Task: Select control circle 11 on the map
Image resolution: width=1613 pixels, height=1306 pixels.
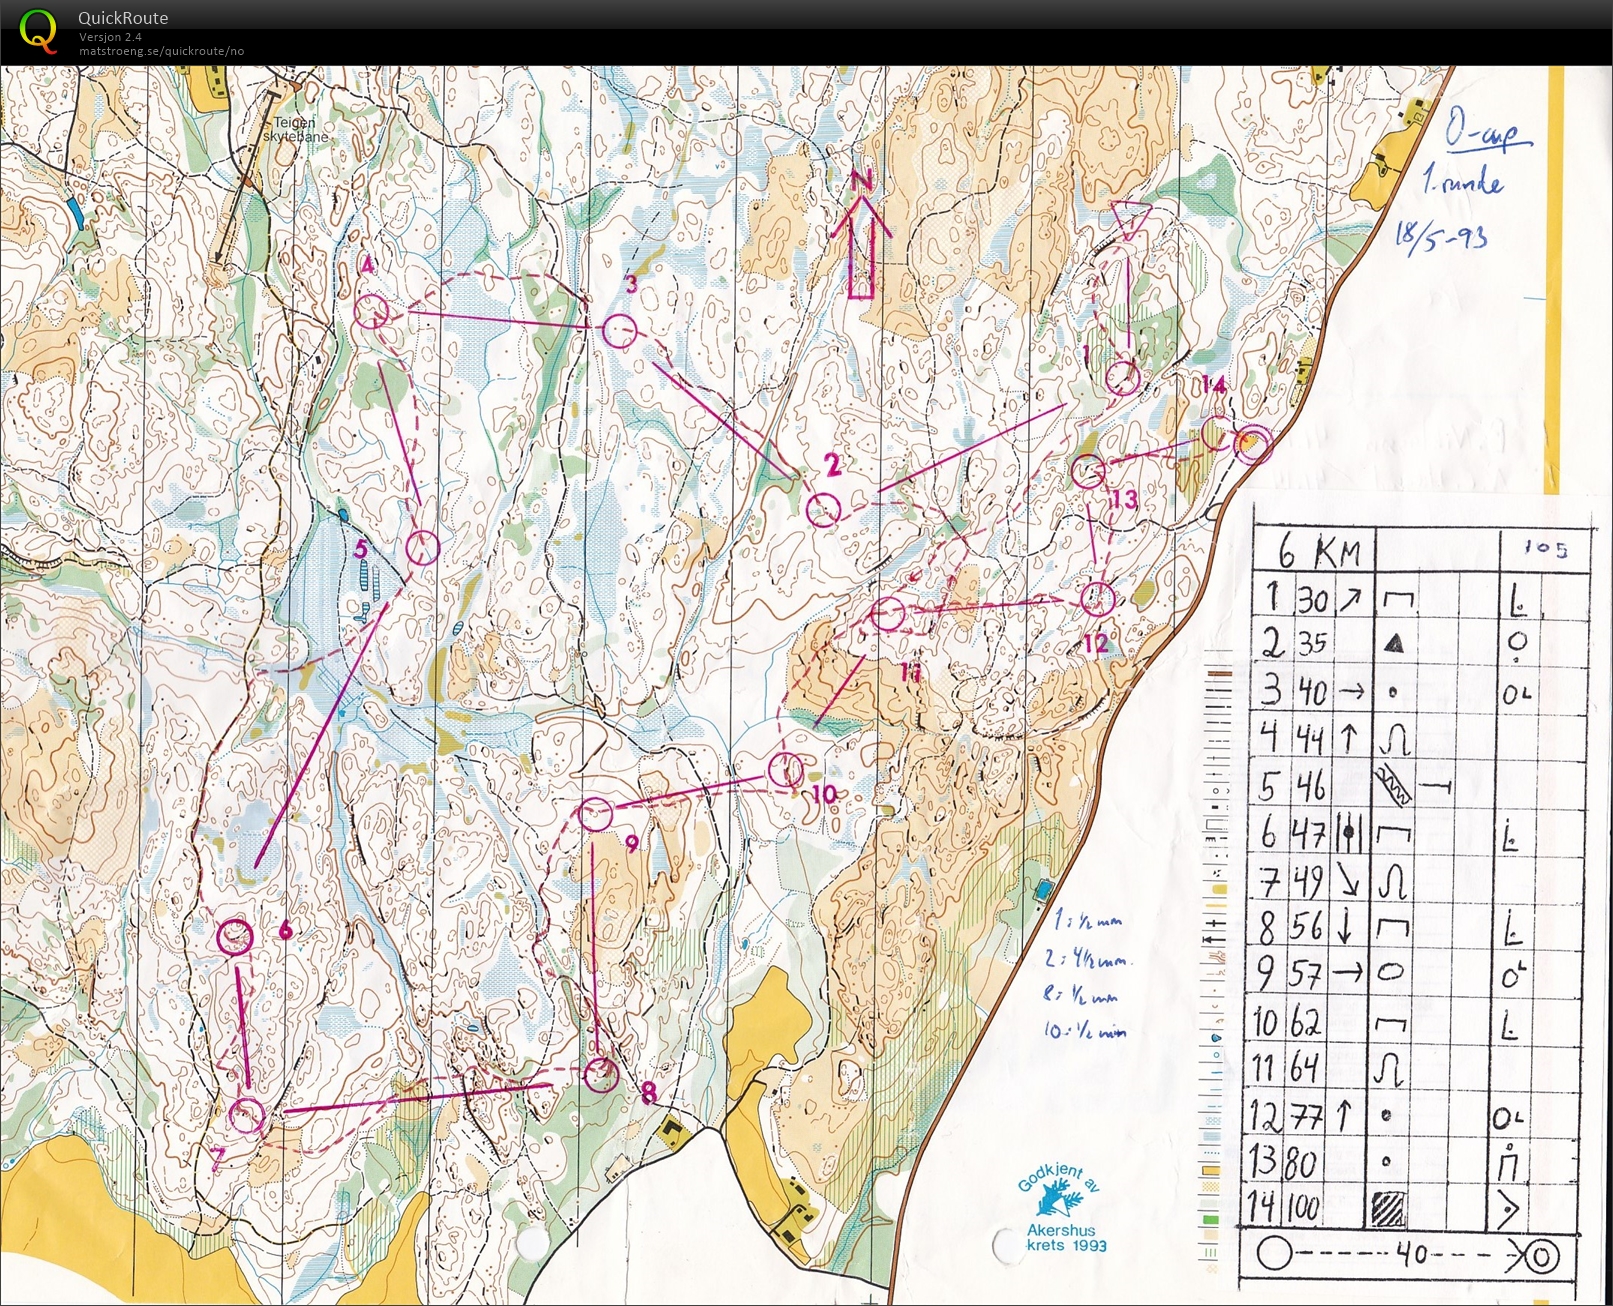Action: (887, 613)
